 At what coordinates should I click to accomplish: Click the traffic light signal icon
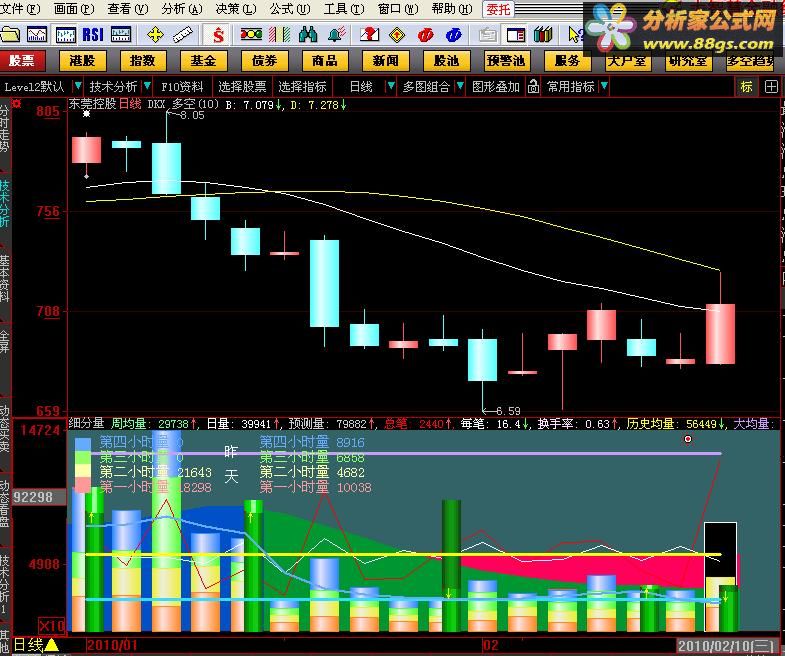click(251, 35)
